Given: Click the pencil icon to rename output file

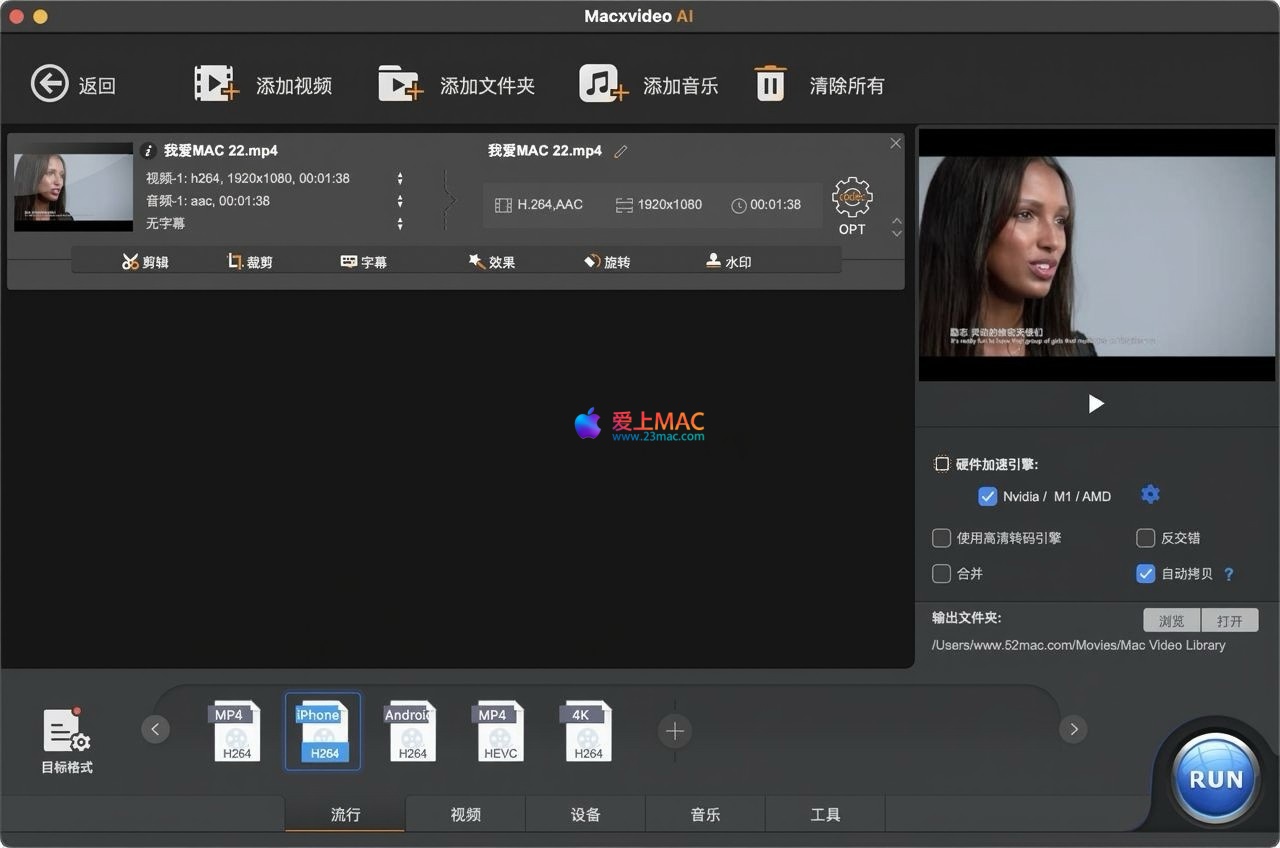Looking at the screenshot, I should (621, 151).
